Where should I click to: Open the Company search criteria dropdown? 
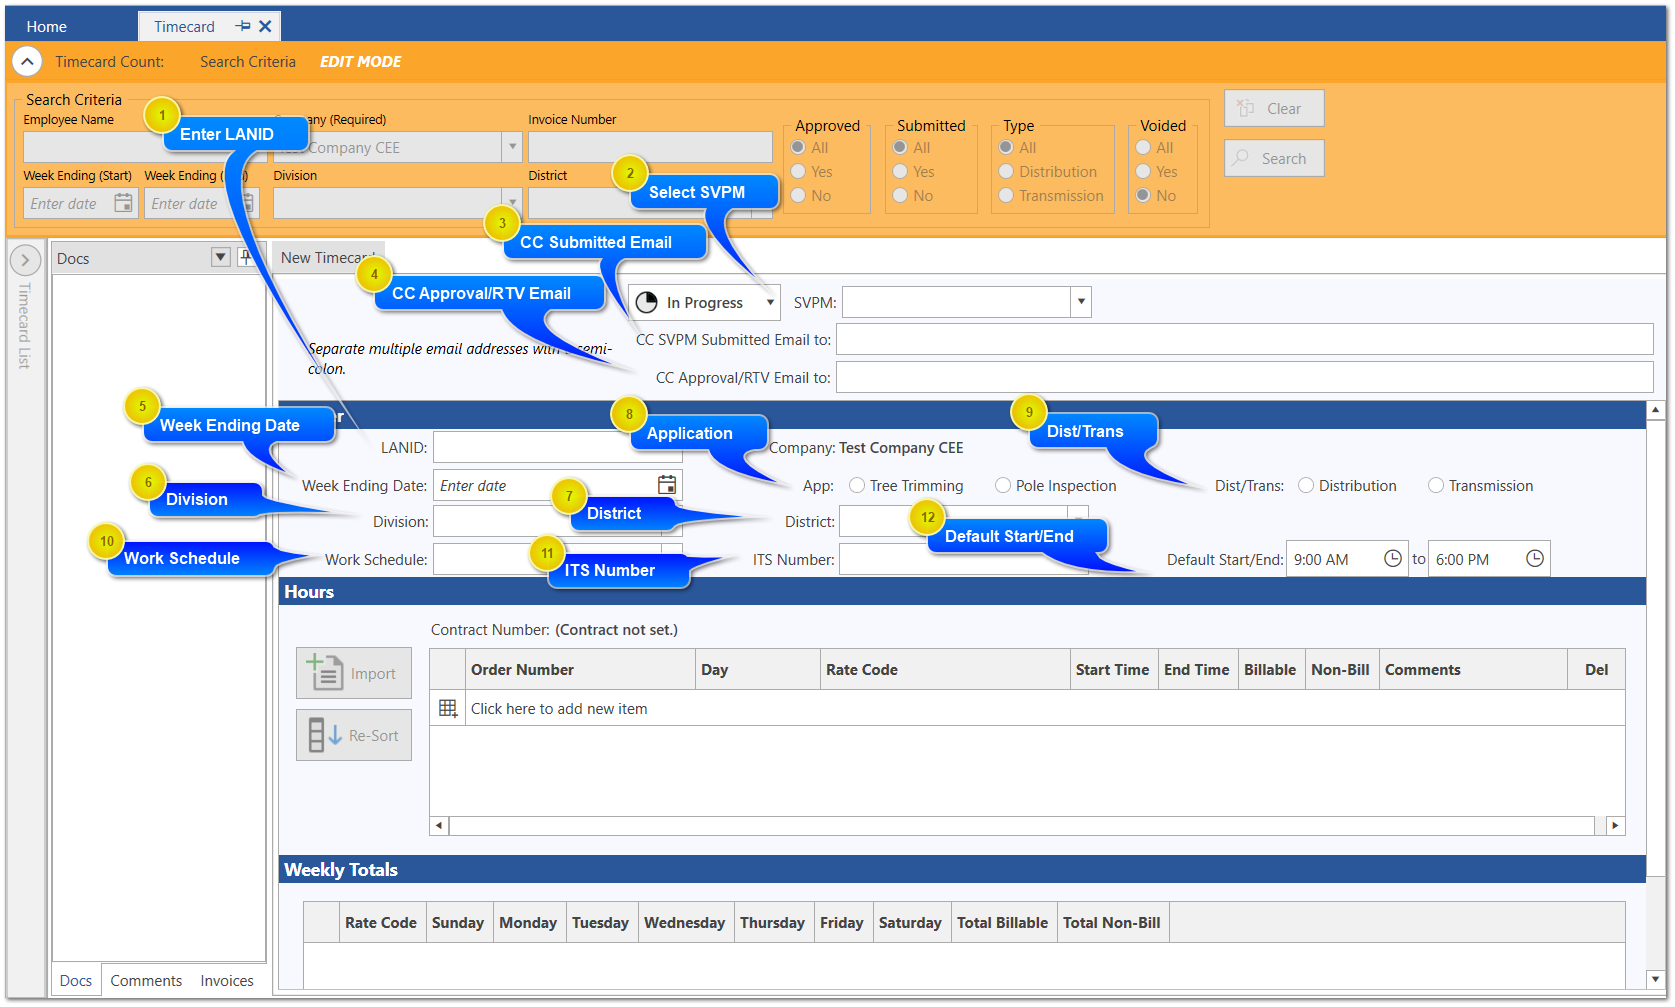coord(512,147)
